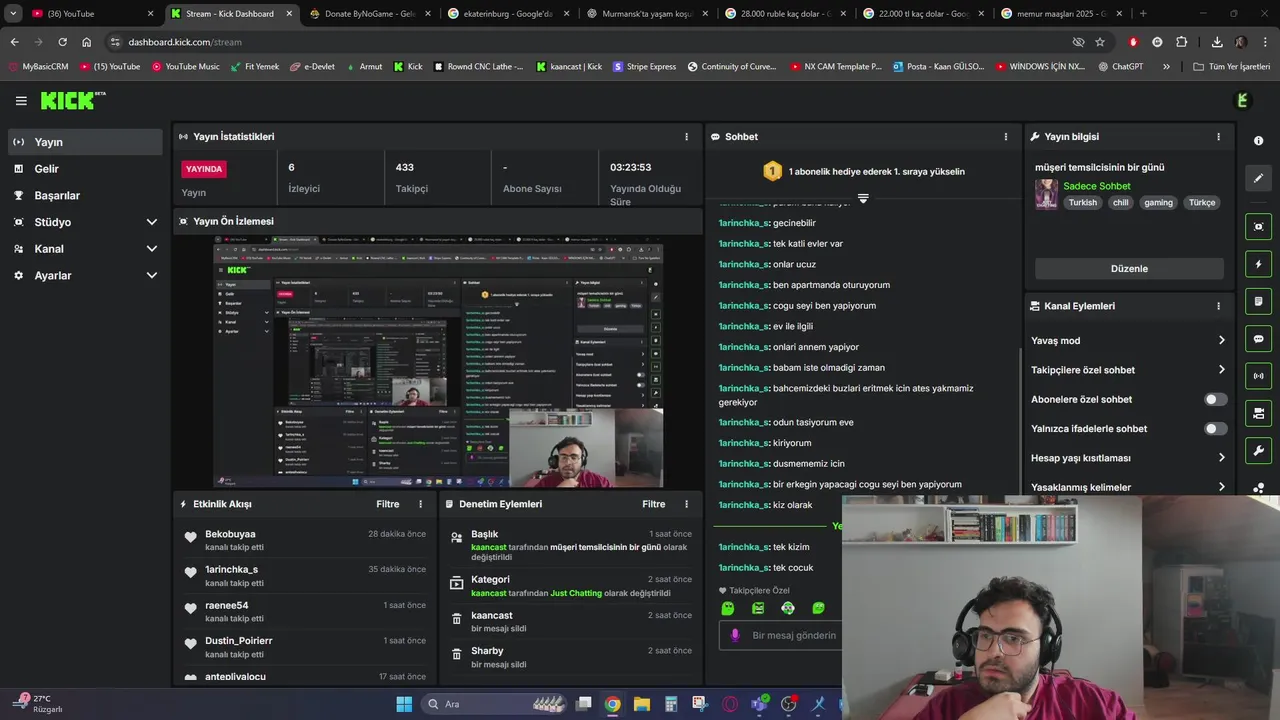Open Sohbet panel three-dot options menu

[x=1006, y=136]
